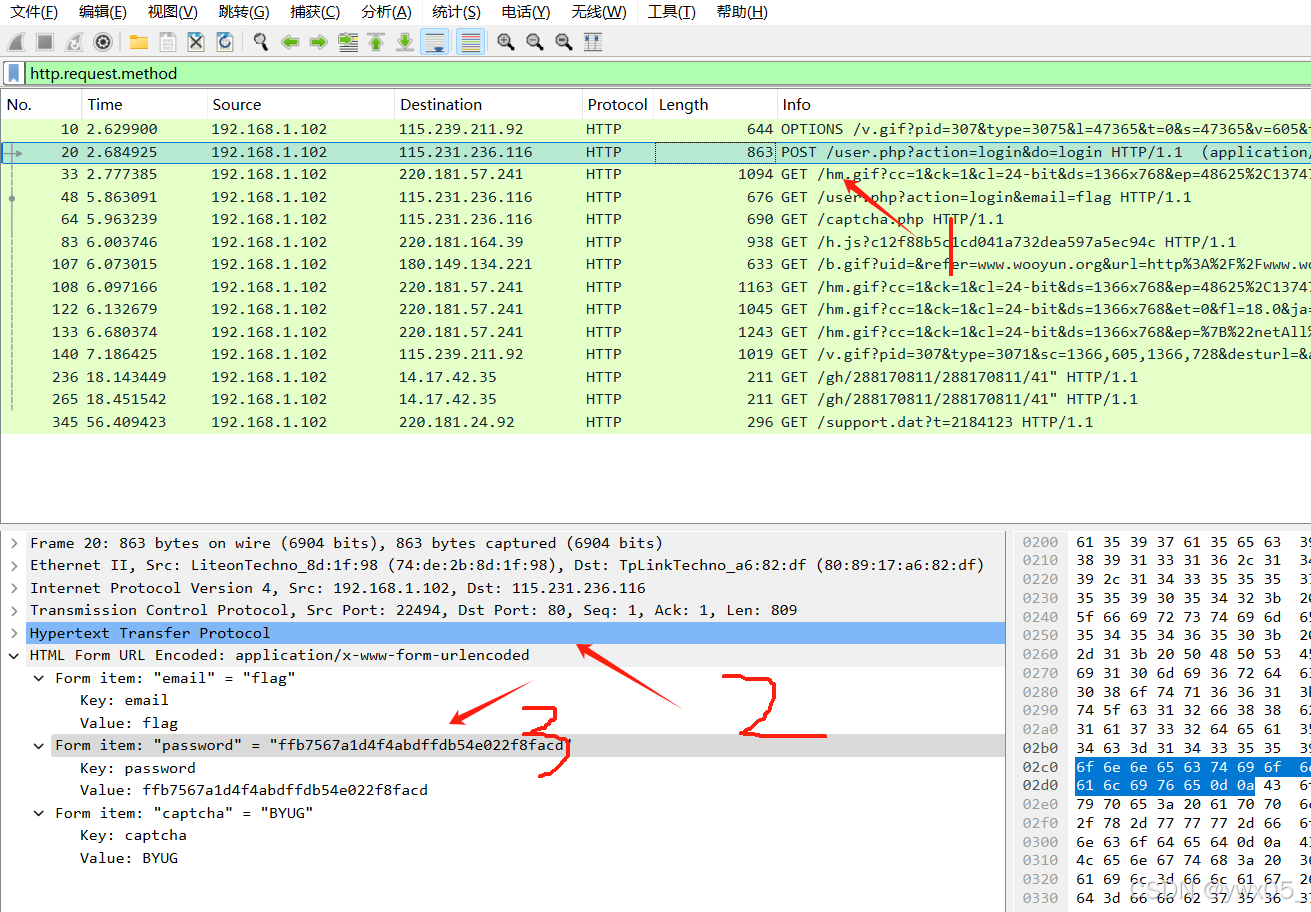Open the display filter bookmarks
This screenshot has width=1311, height=912.
coord(12,72)
